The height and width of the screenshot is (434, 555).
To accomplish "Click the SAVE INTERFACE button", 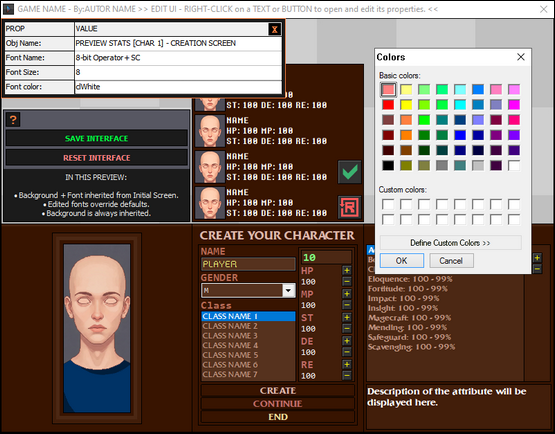I will point(97,138).
